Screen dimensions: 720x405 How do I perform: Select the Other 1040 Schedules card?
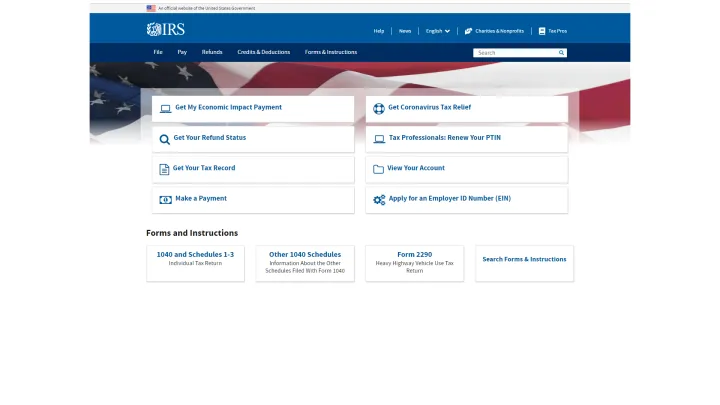tap(305, 263)
